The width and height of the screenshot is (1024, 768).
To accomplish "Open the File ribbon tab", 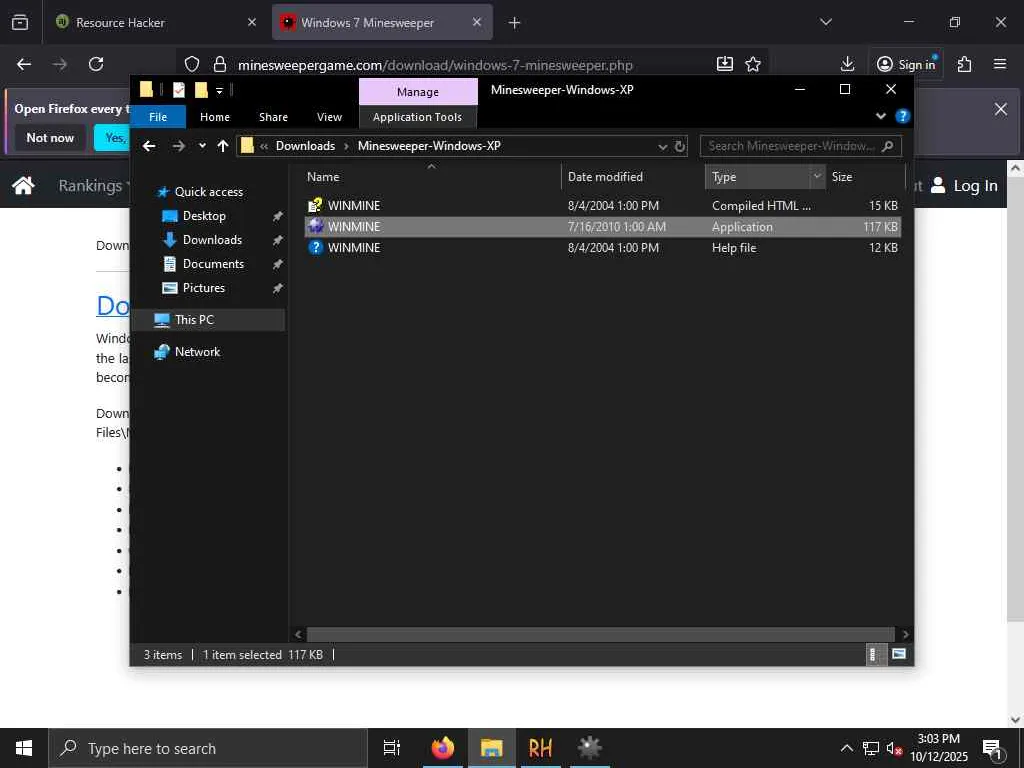I will [x=158, y=117].
